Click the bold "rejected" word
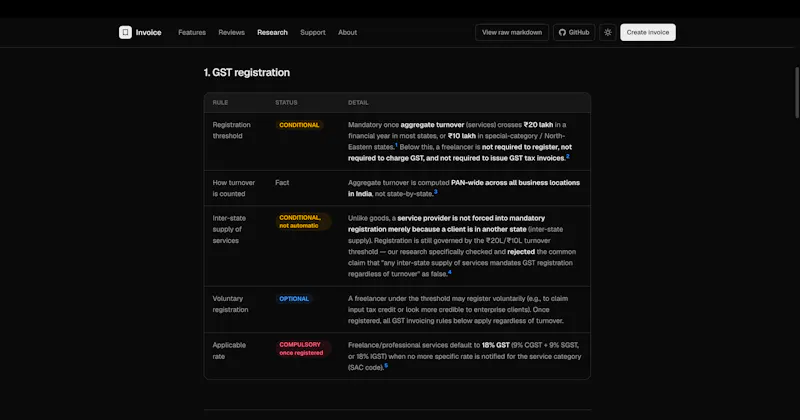Image resolution: width=800 pixels, height=420 pixels. tap(521, 252)
